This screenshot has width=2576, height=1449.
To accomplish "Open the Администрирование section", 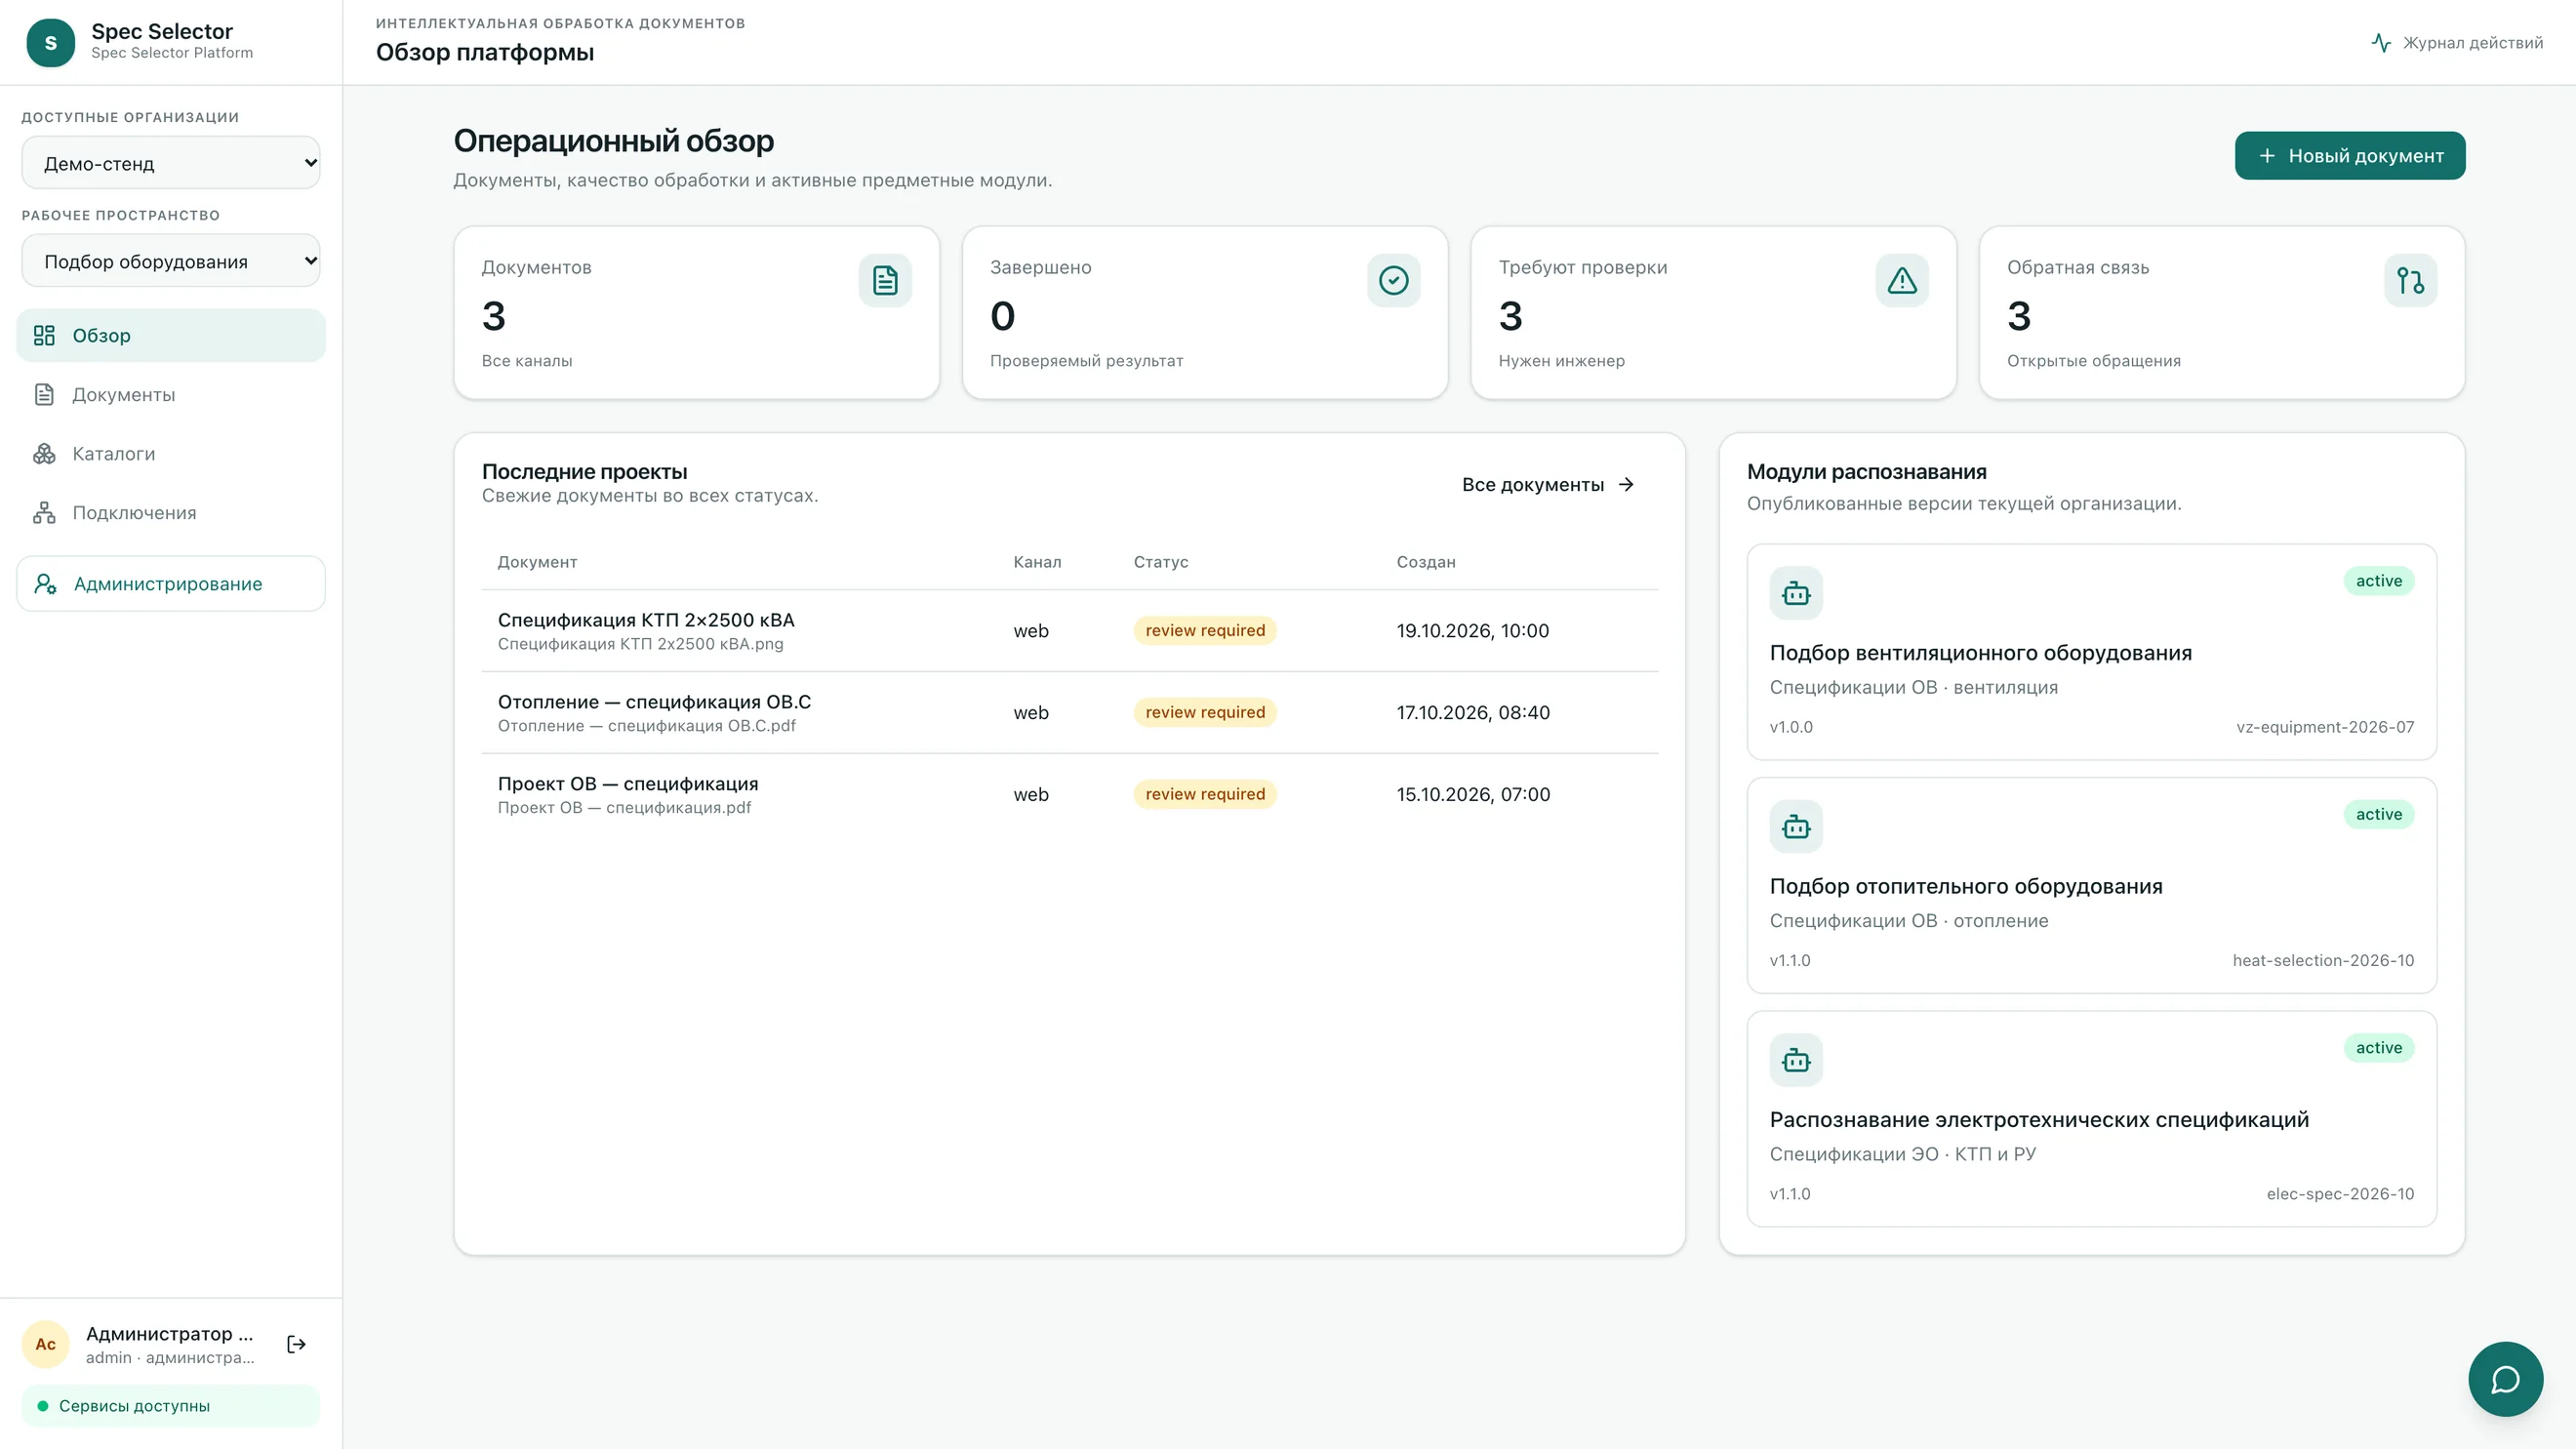I will pos(171,583).
